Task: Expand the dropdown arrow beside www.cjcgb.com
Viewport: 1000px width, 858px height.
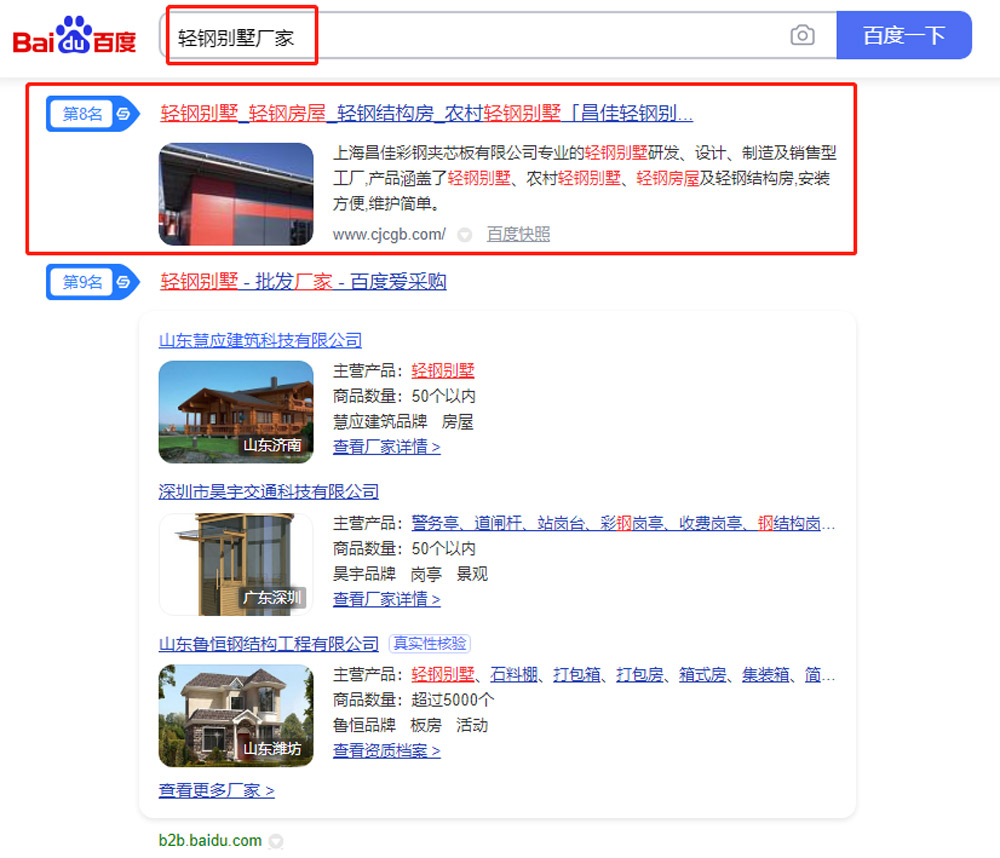Action: [x=464, y=235]
